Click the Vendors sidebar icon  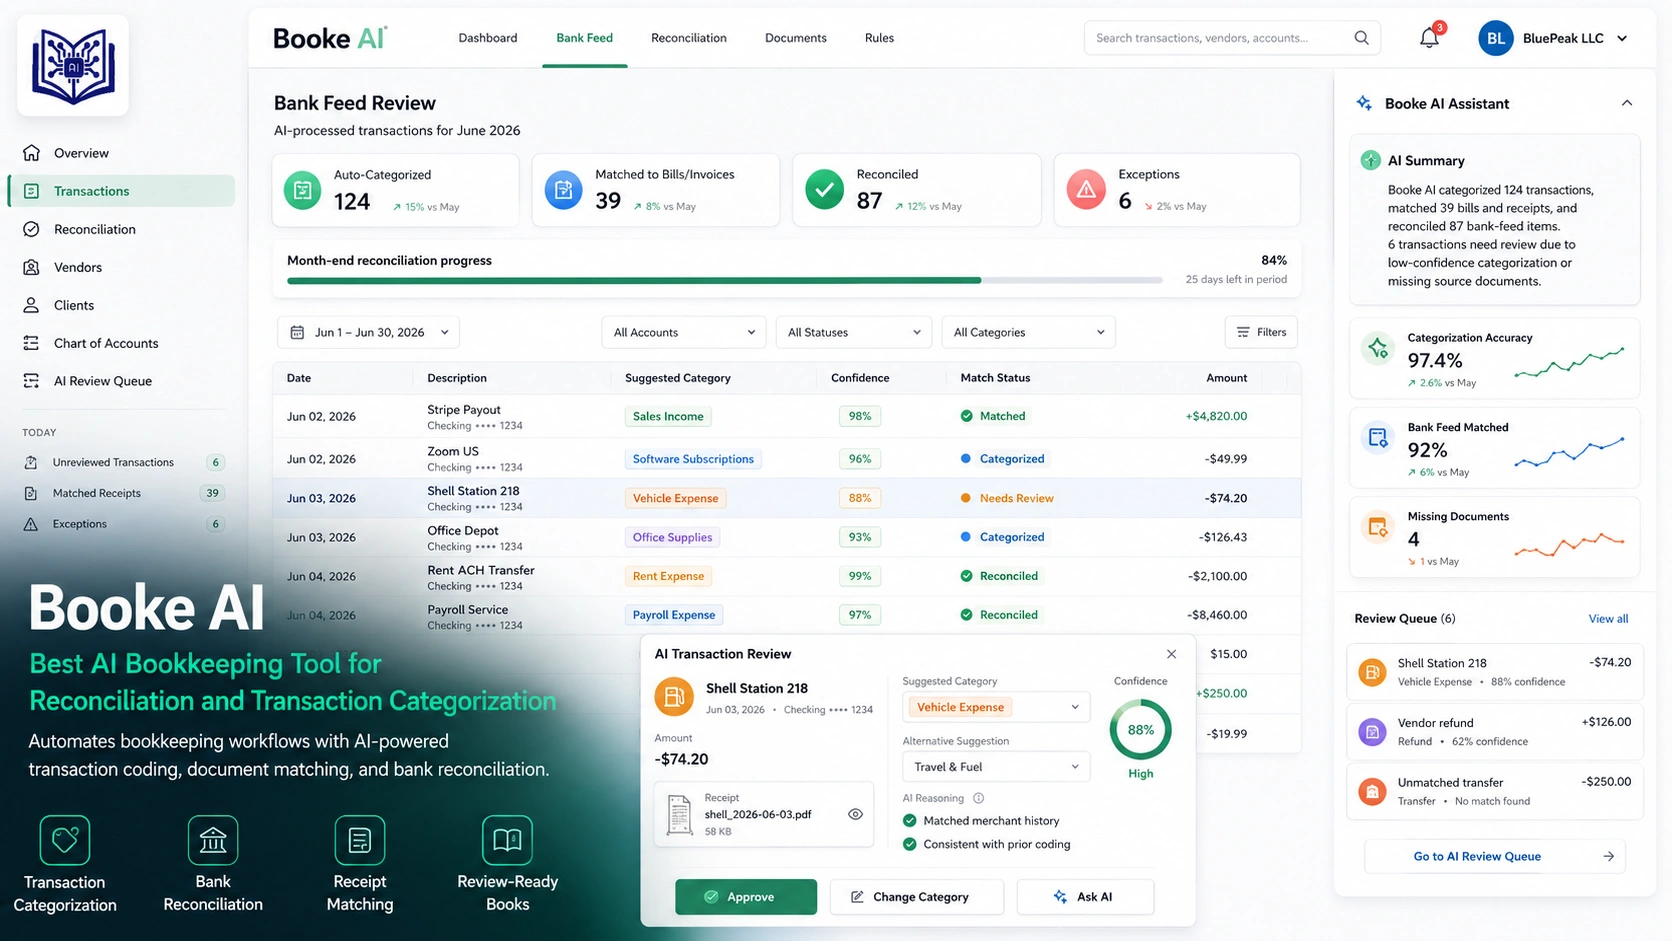pyautogui.click(x=32, y=267)
